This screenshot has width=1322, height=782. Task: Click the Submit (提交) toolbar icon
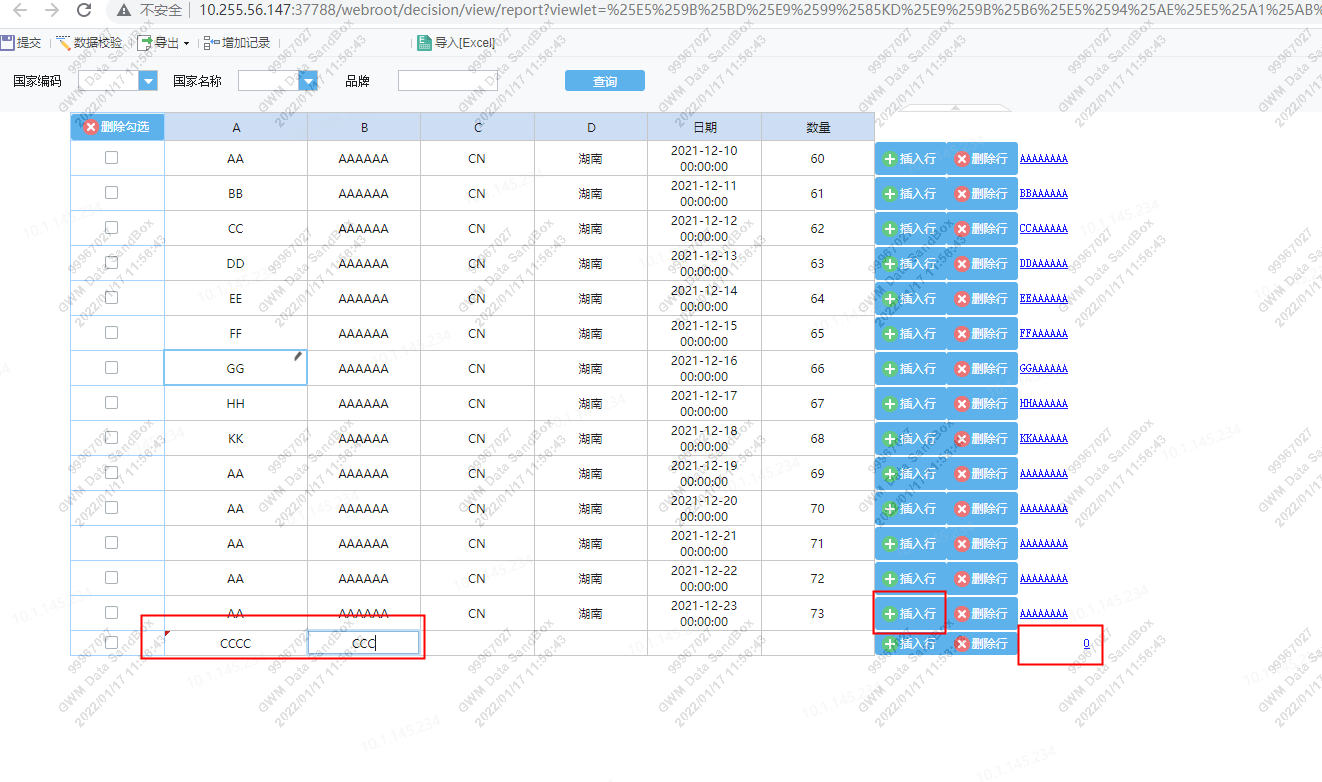[8, 43]
